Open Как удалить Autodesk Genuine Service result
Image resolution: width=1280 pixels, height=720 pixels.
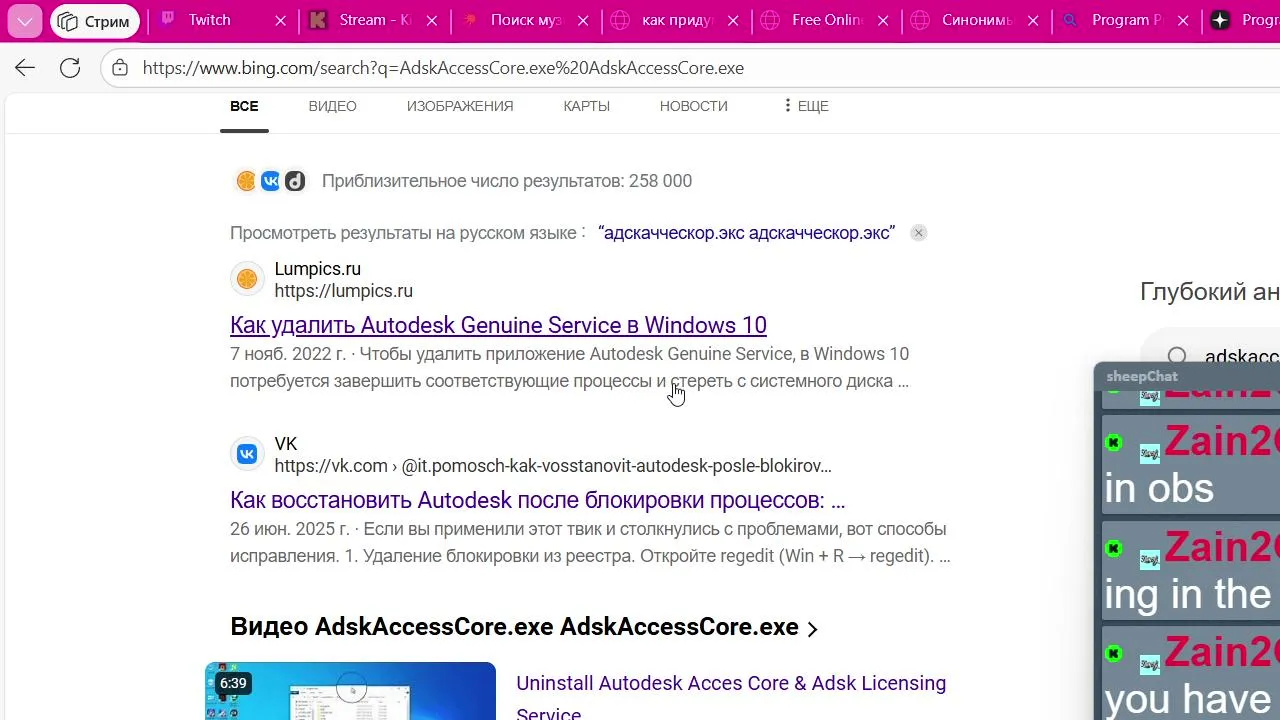click(498, 325)
